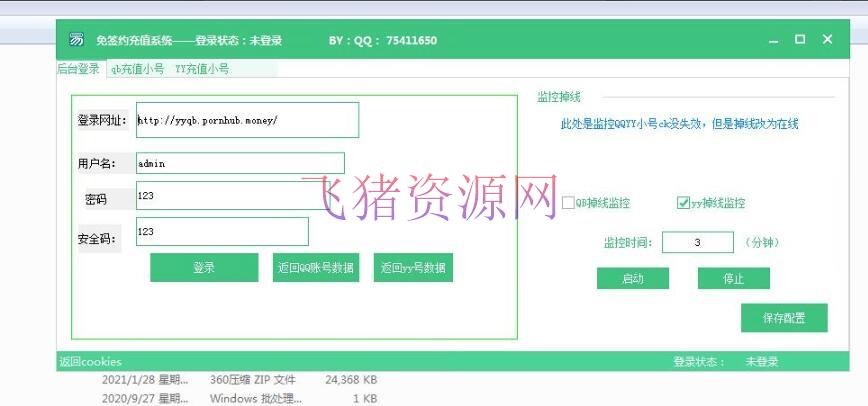Enable the QB掉线监控 checkbox

tap(568, 203)
